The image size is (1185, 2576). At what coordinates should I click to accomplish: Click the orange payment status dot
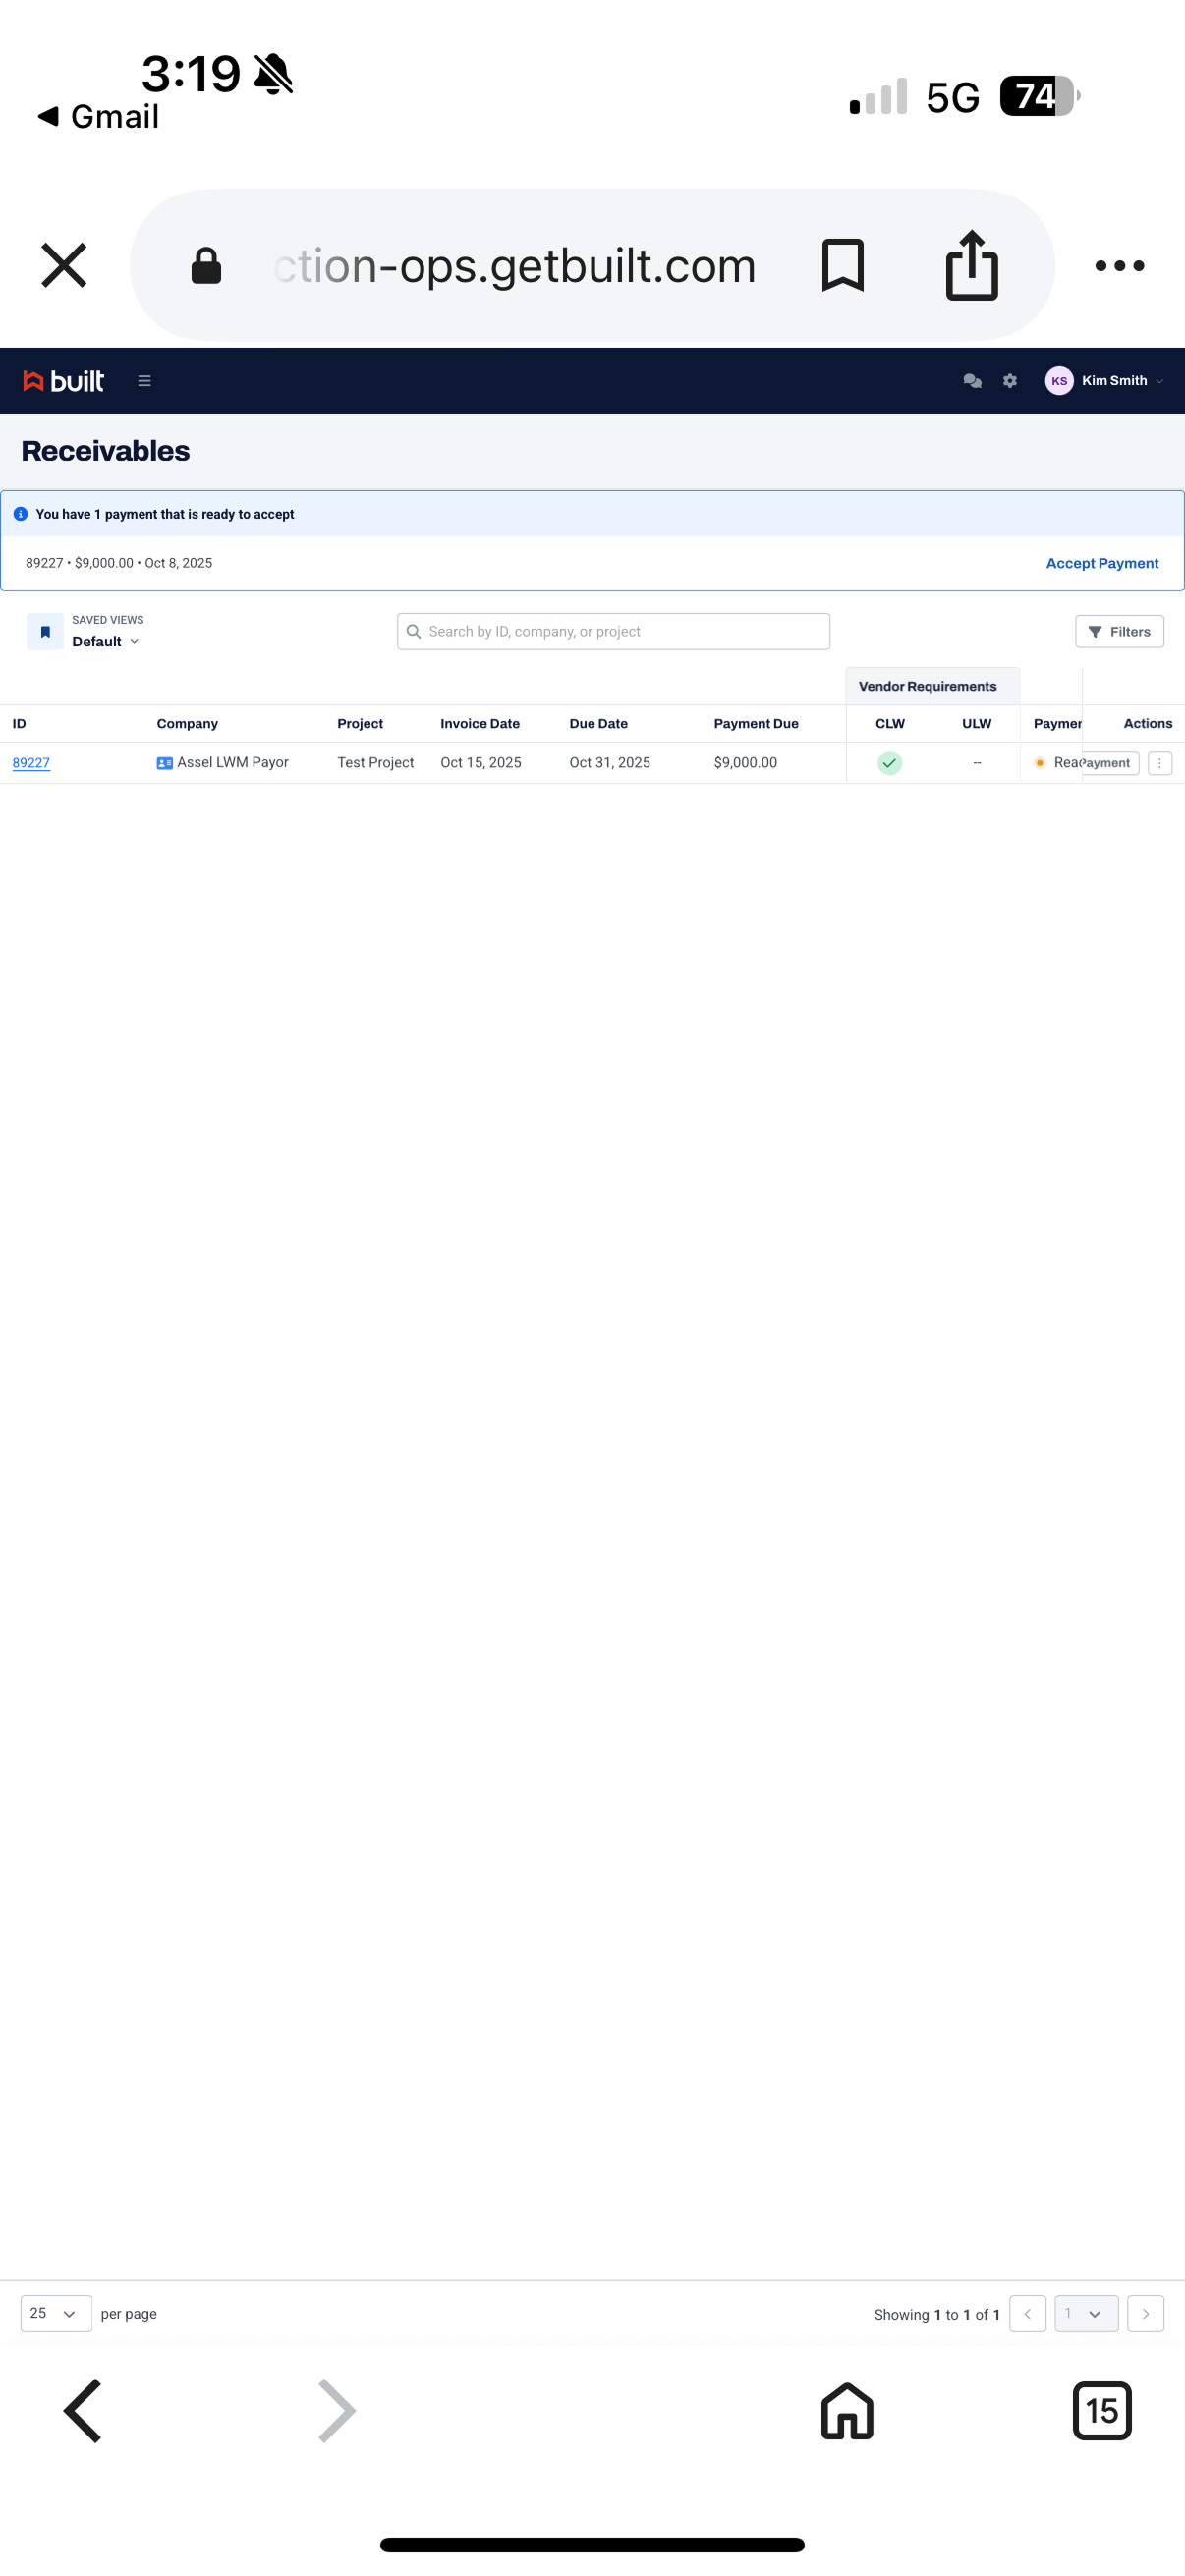click(1040, 763)
